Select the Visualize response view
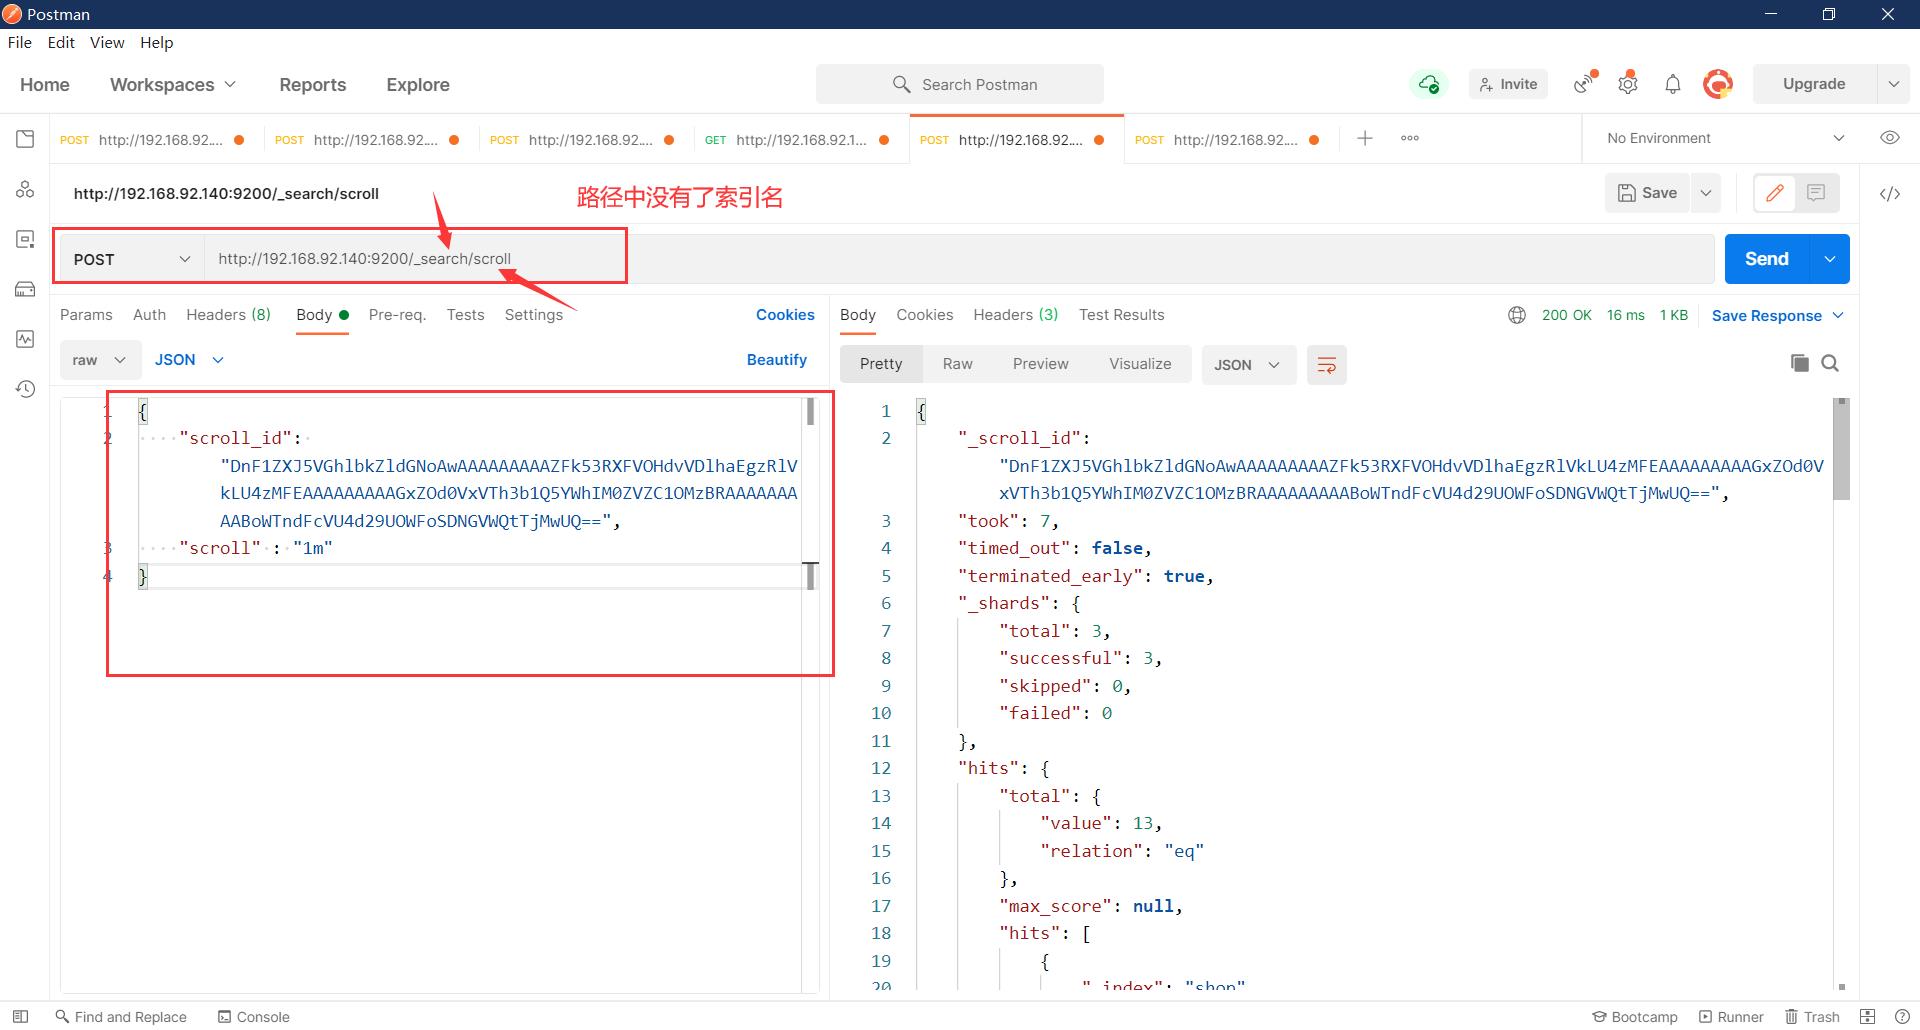Viewport: 1920px width, 1030px height. tap(1140, 364)
